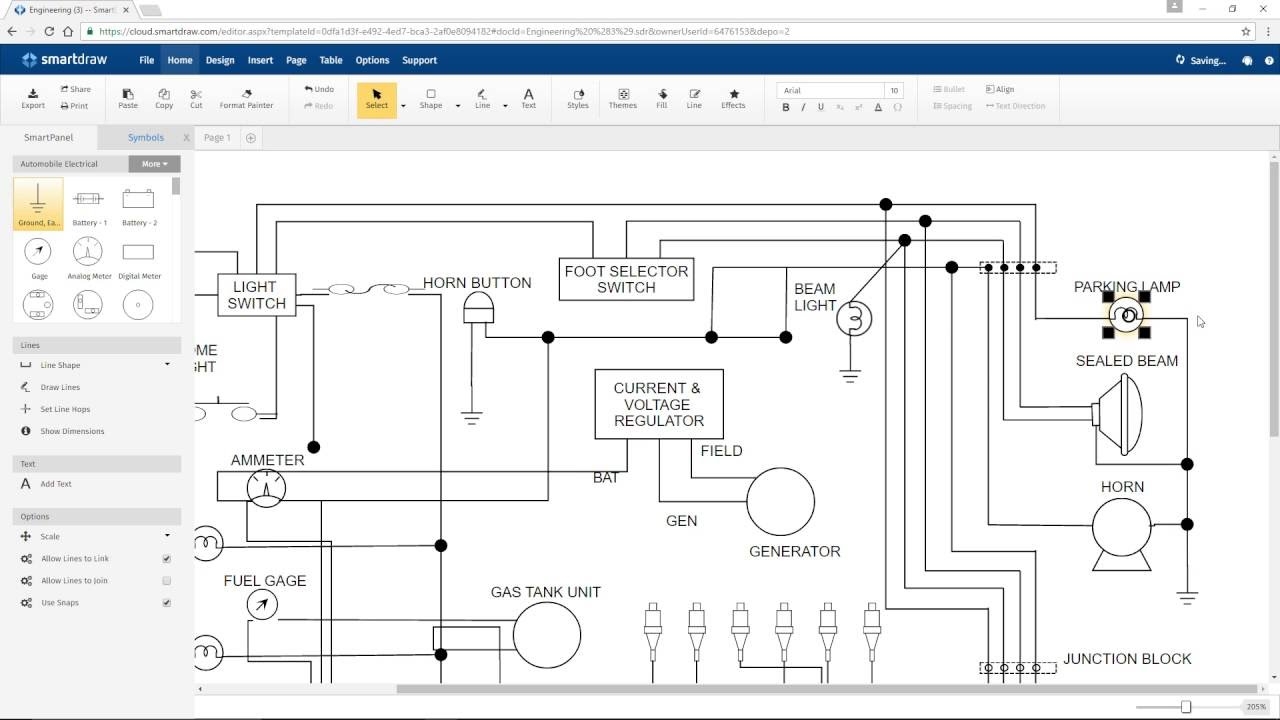The width and height of the screenshot is (1280, 720).
Task: Click the Draw Lines tool
Action: (x=60, y=387)
